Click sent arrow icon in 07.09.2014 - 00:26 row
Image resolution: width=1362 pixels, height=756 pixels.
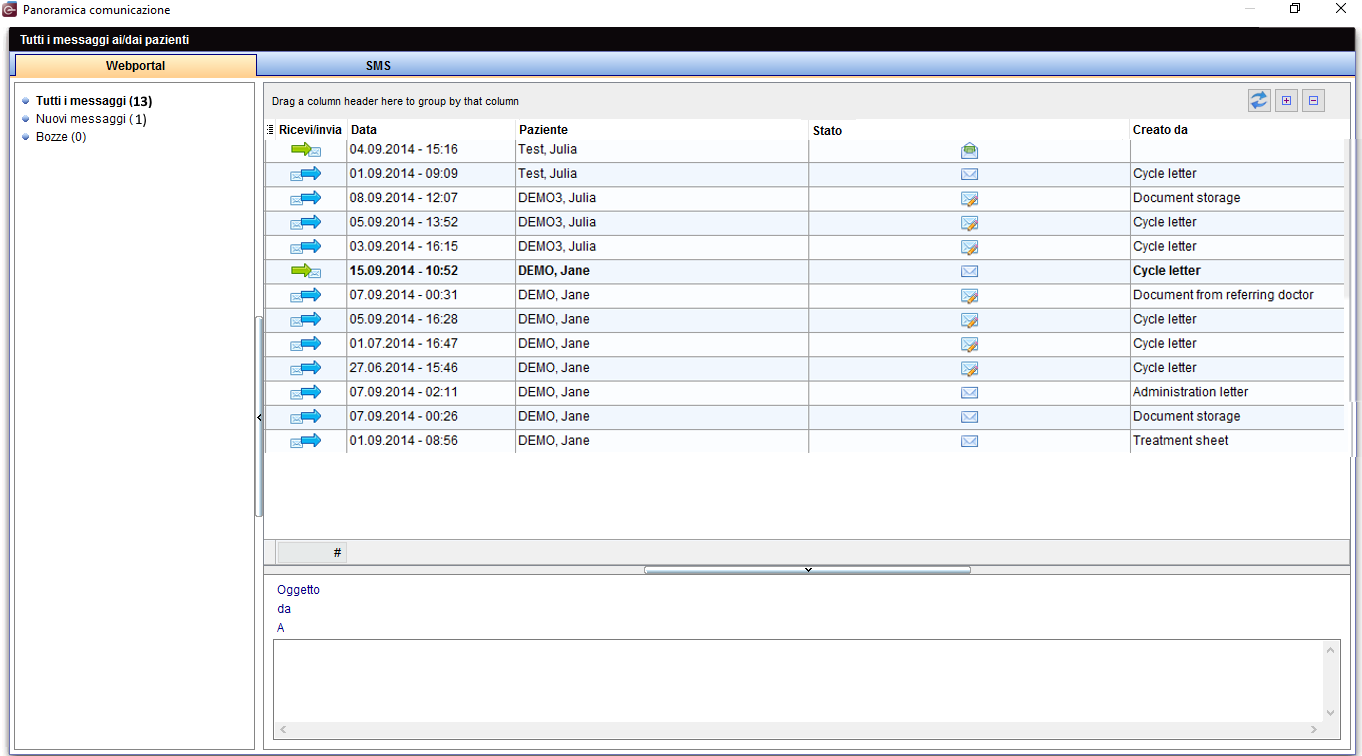click(306, 416)
